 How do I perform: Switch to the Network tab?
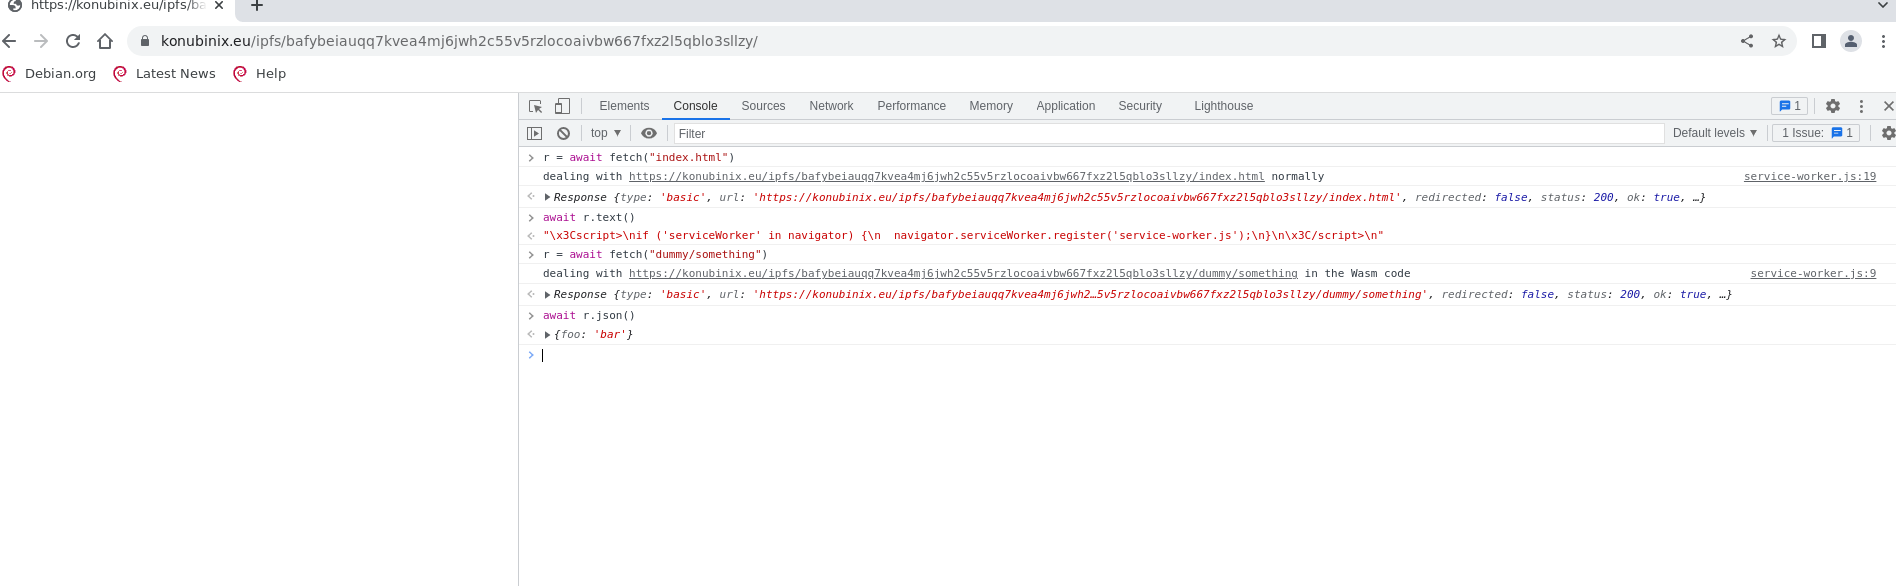click(831, 106)
